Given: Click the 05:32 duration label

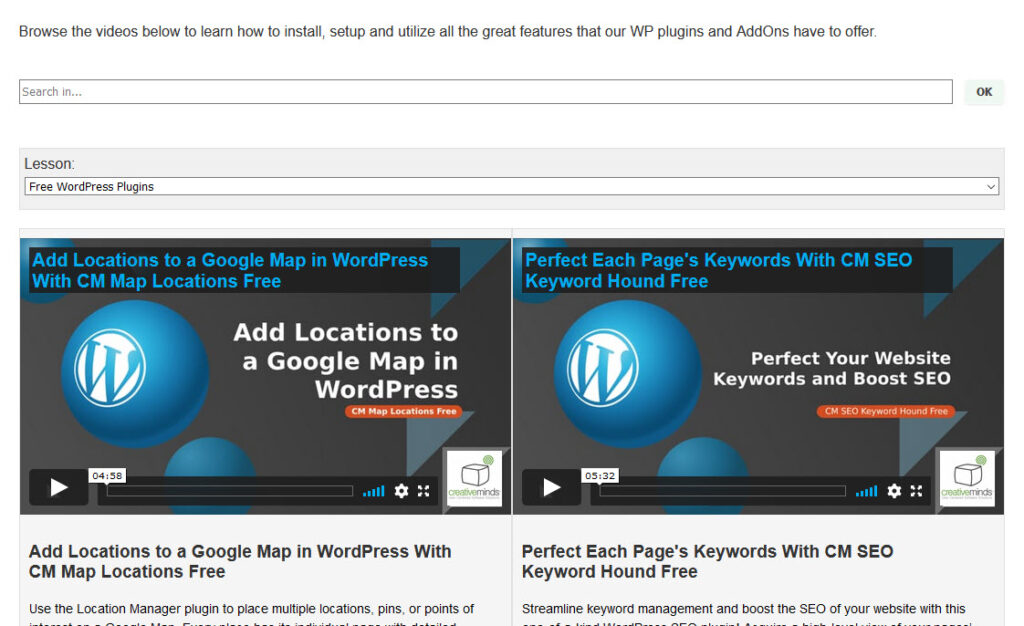Looking at the screenshot, I should (x=600, y=476).
